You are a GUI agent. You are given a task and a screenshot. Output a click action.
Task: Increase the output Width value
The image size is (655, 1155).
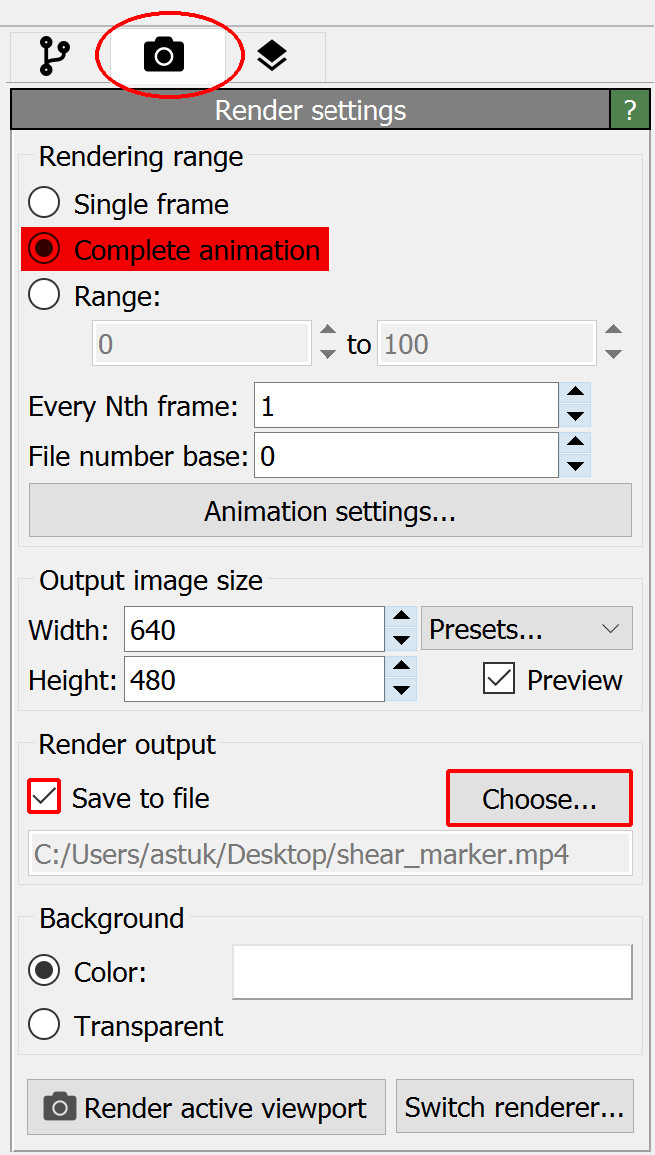click(x=401, y=619)
